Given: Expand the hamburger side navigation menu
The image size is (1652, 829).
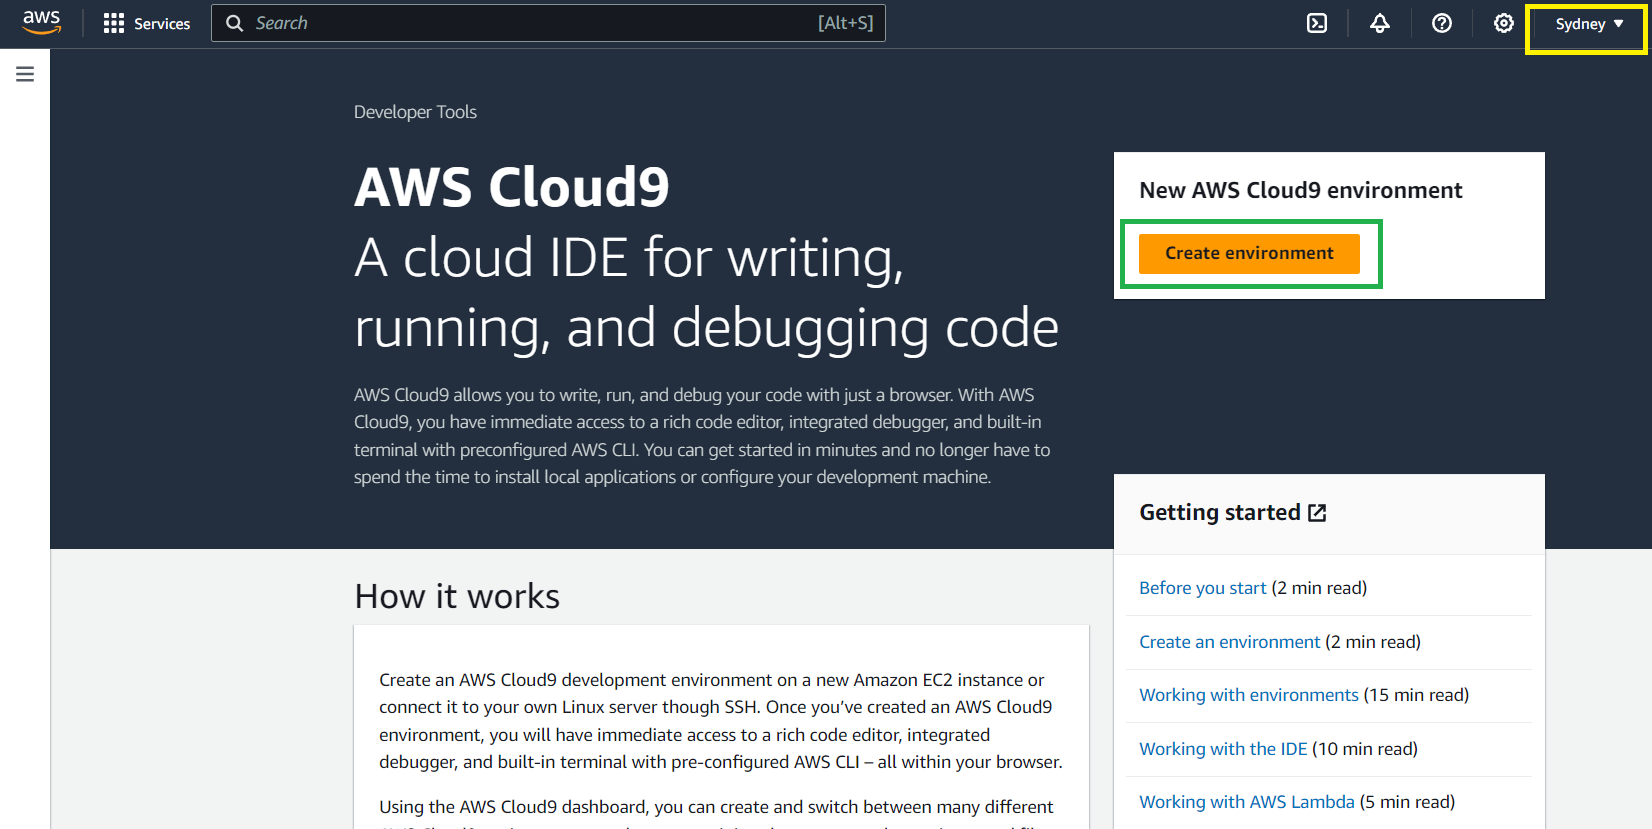Looking at the screenshot, I should pos(25,74).
